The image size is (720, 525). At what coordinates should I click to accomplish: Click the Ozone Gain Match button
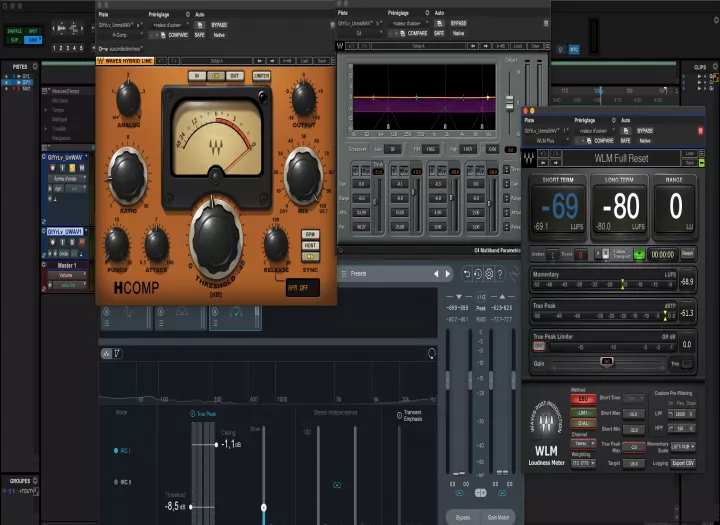498,517
